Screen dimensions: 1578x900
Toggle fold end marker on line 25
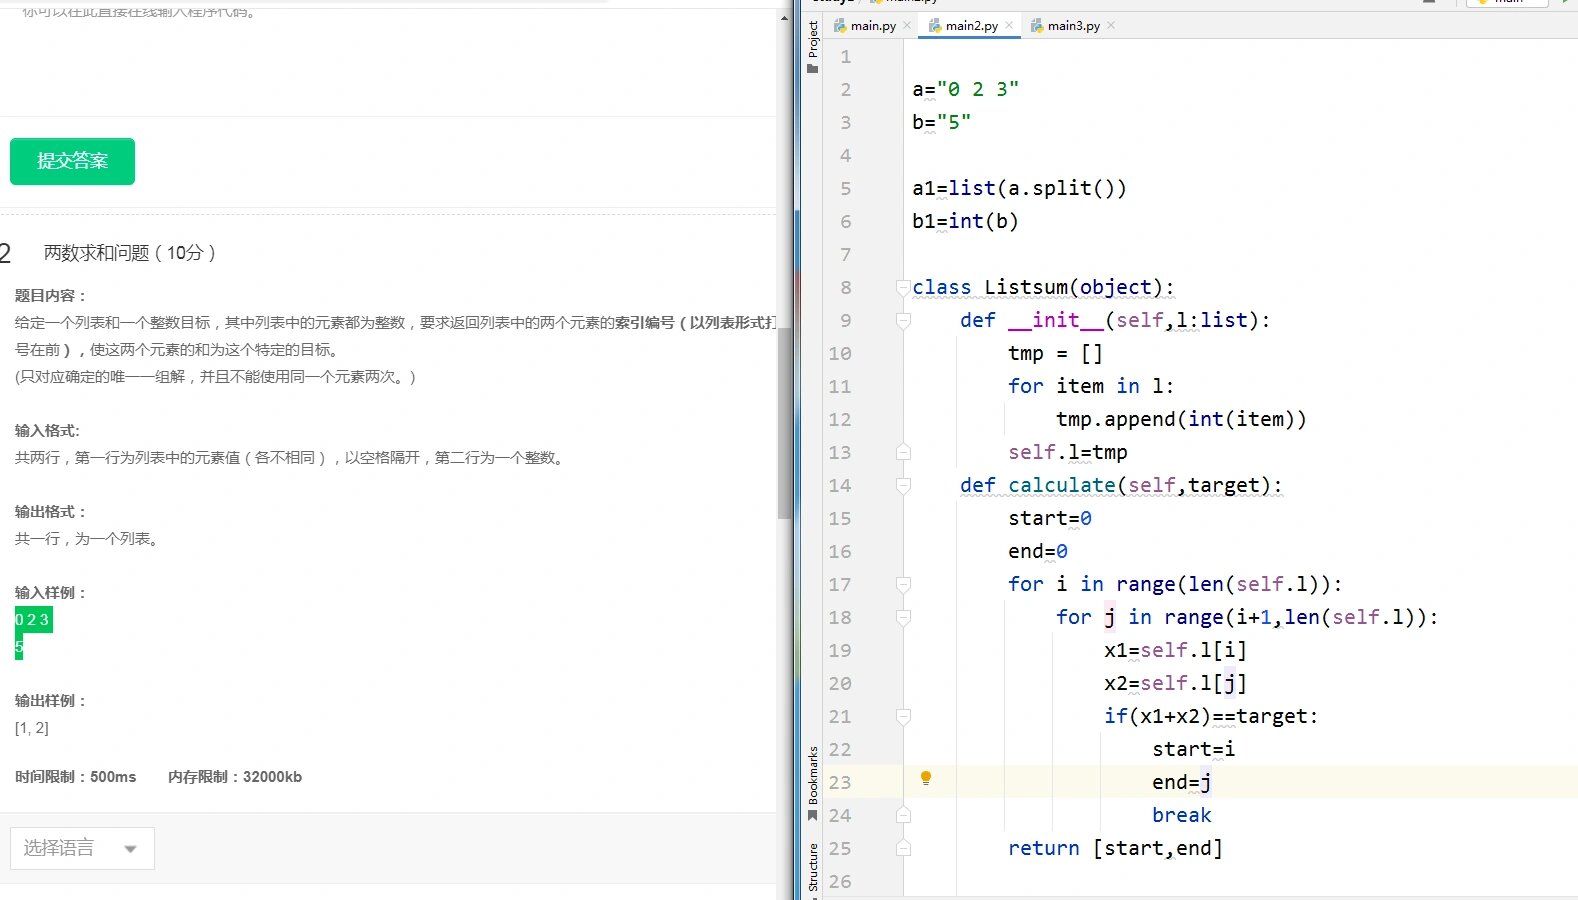tap(903, 848)
